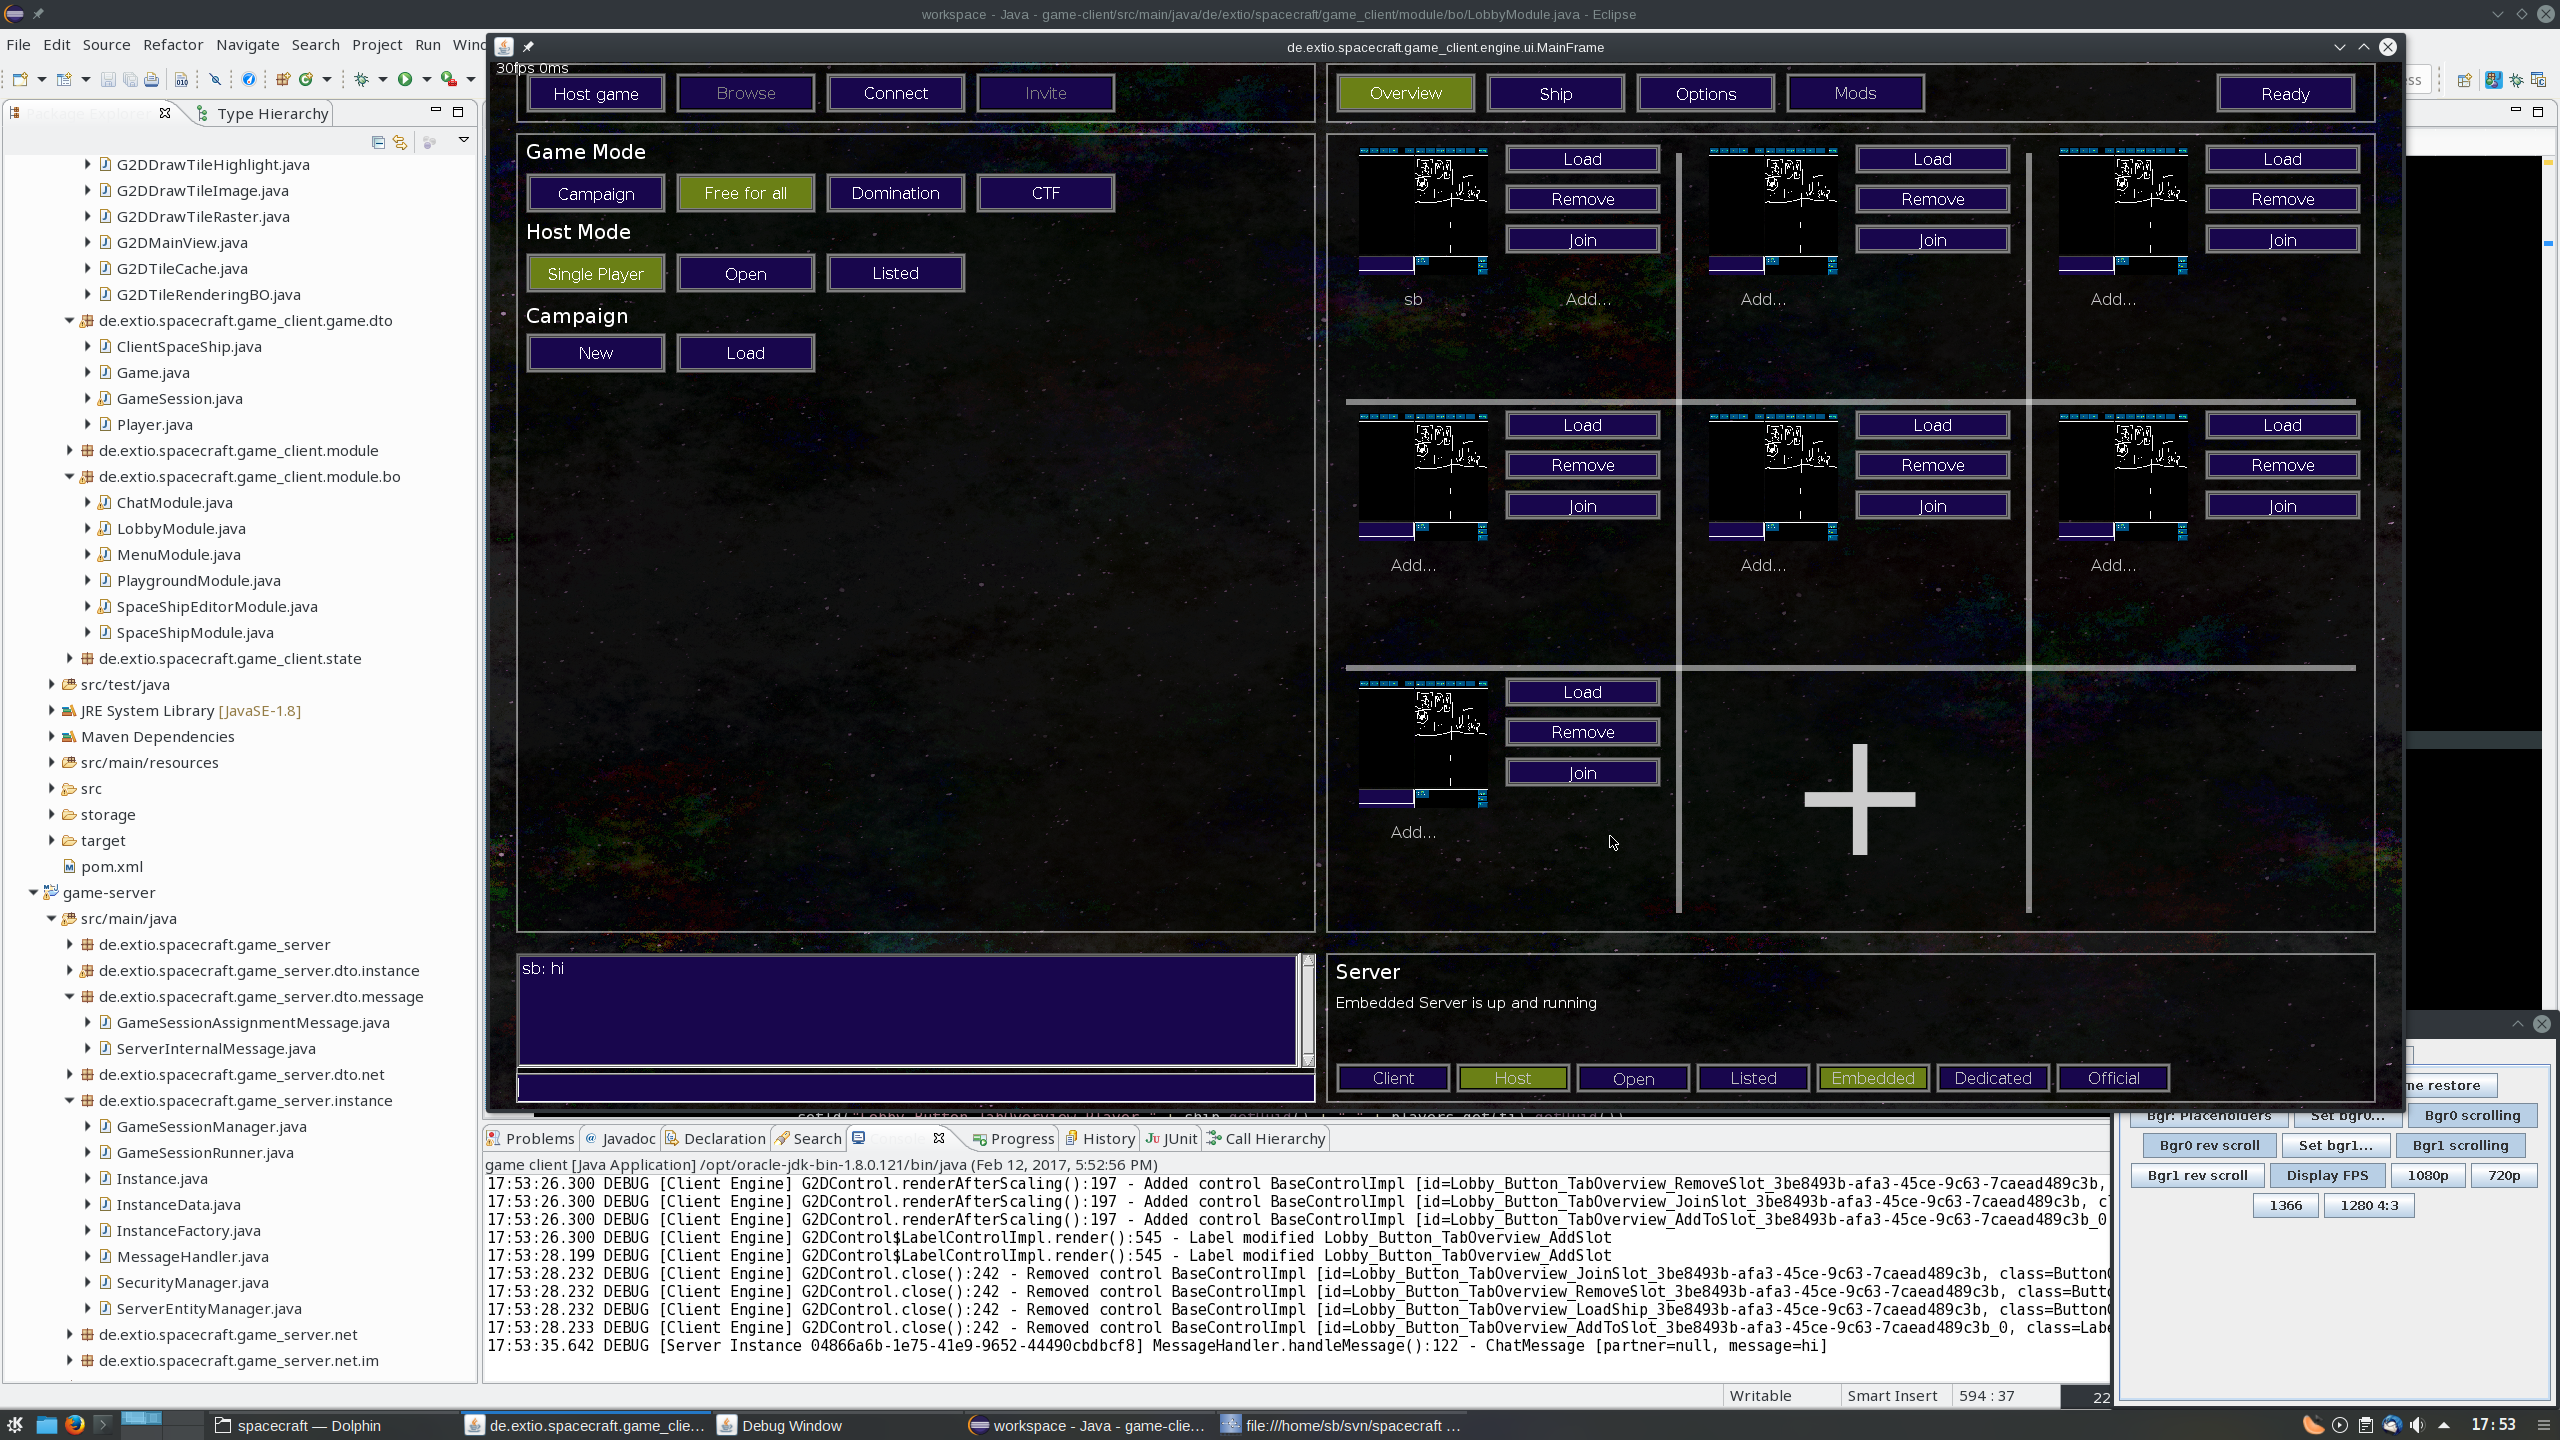Switch to the Call Hierarchy tab

click(x=1266, y=1138)
